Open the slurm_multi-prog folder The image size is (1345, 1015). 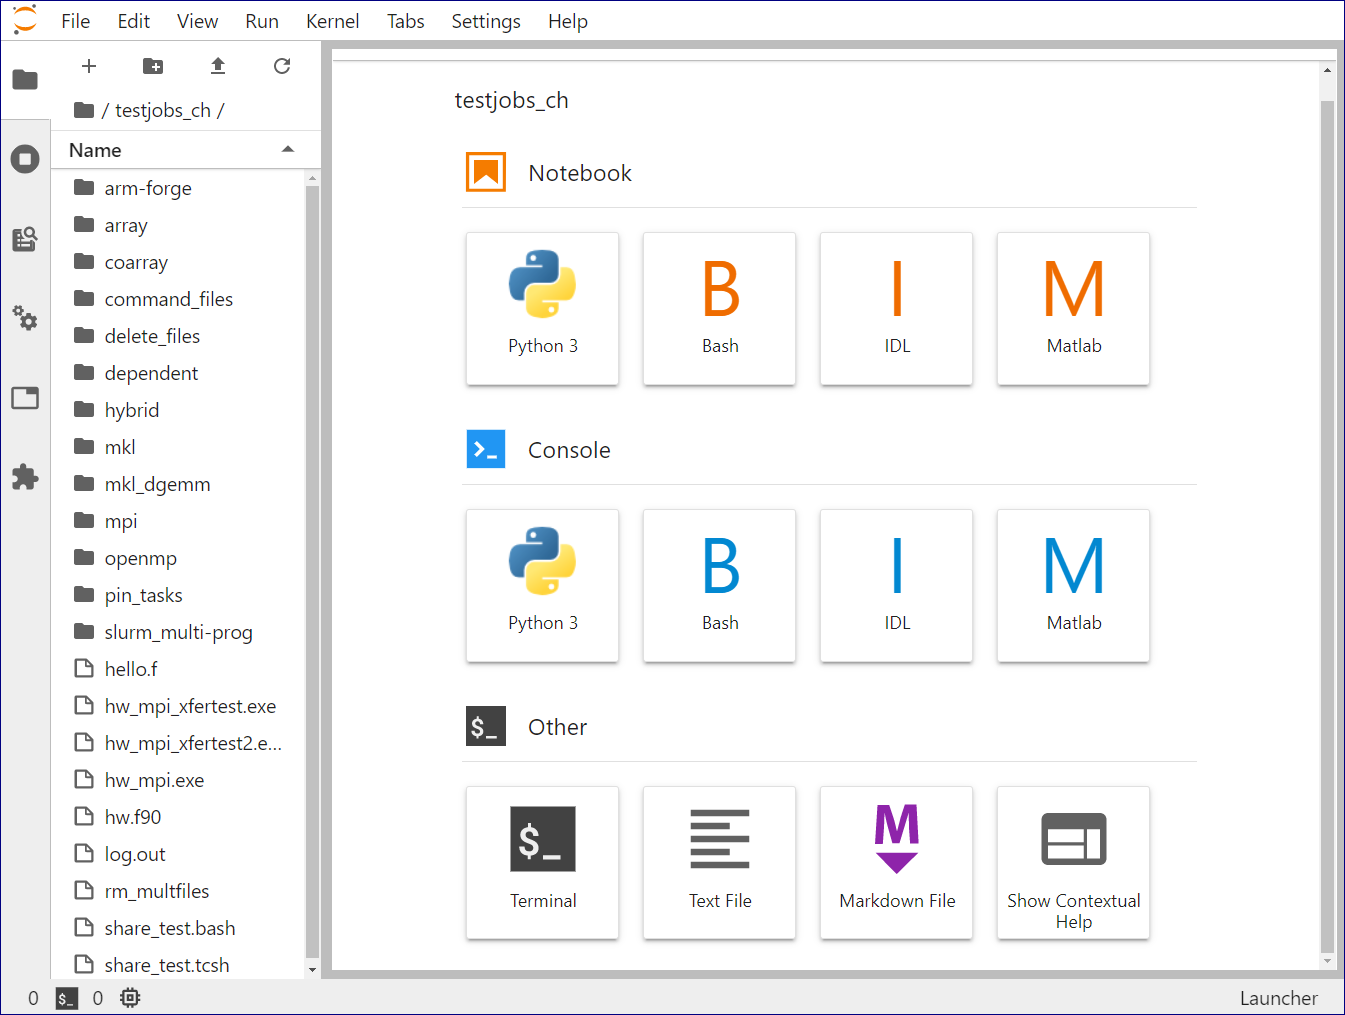pos(178,632)
